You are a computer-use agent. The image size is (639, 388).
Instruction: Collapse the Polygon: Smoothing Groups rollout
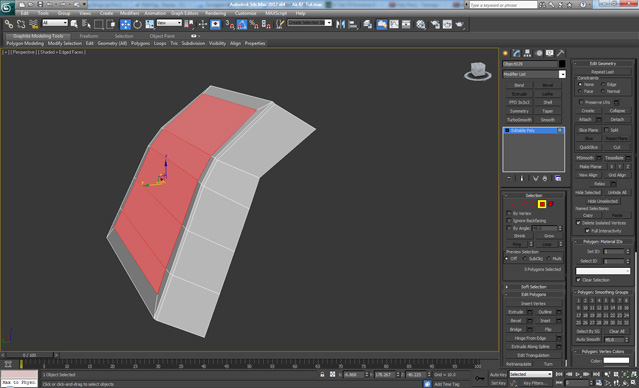(x=603, y=292)
